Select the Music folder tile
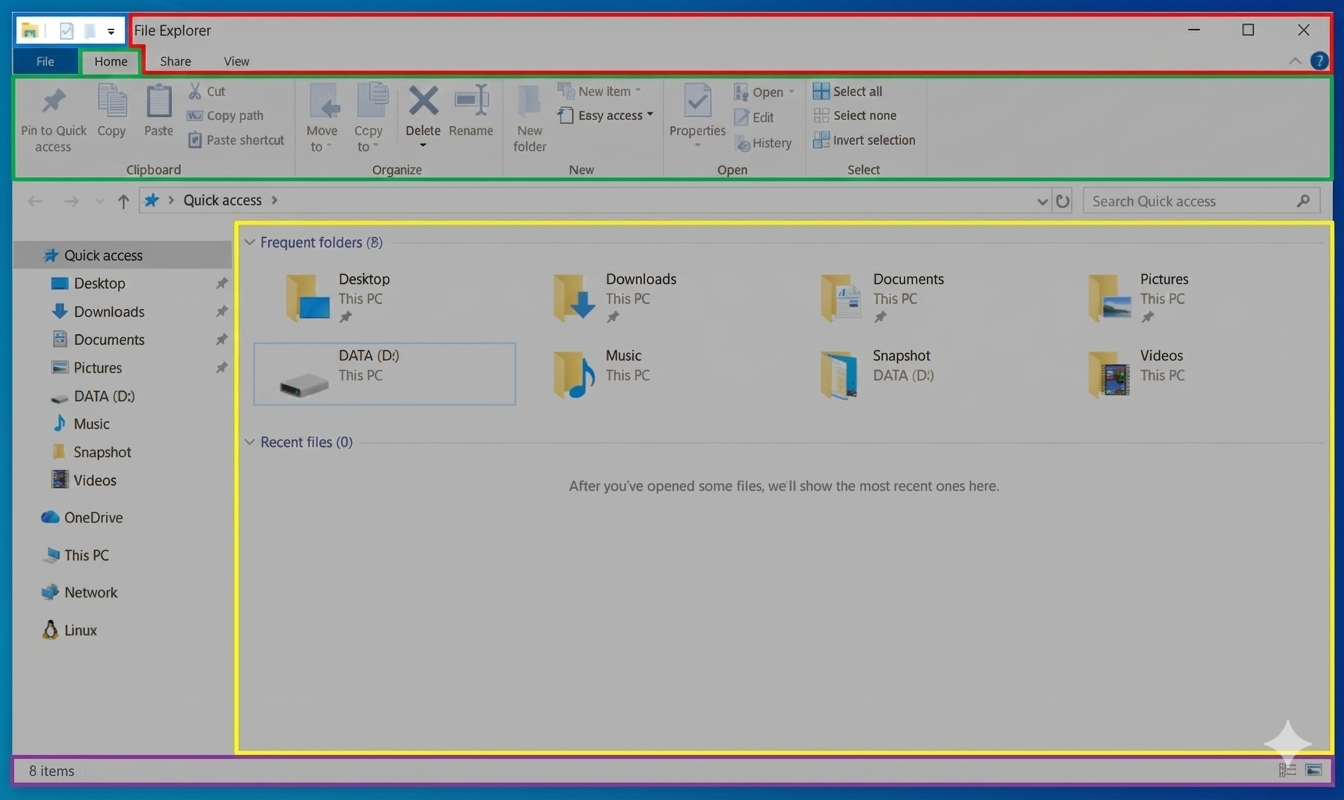Screen dimensions: 1344x800 tap(651, 374)
